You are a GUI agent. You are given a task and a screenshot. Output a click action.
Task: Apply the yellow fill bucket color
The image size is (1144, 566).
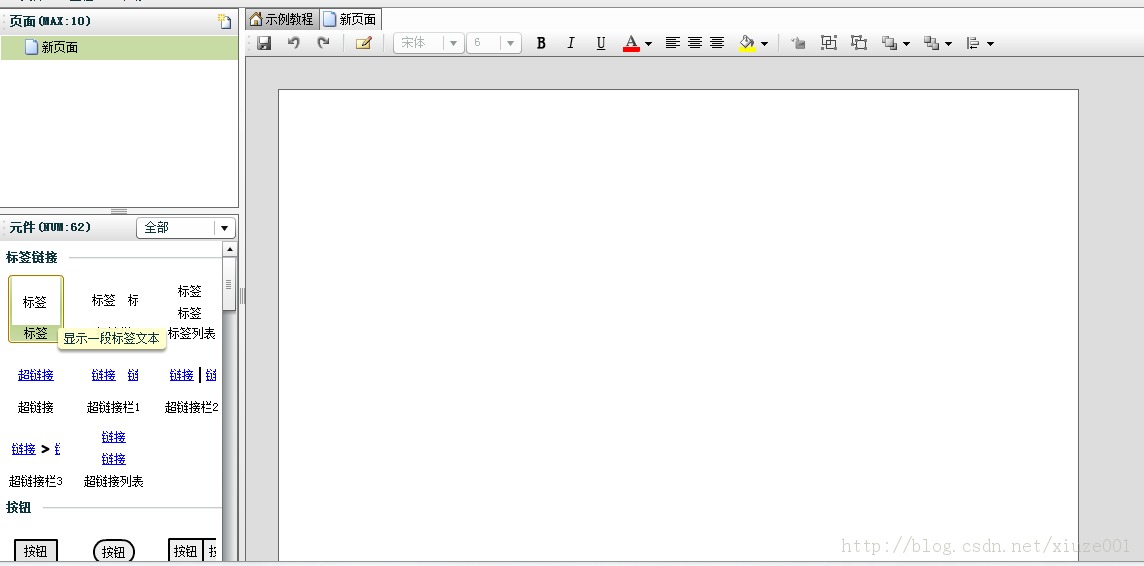point(747,43)
